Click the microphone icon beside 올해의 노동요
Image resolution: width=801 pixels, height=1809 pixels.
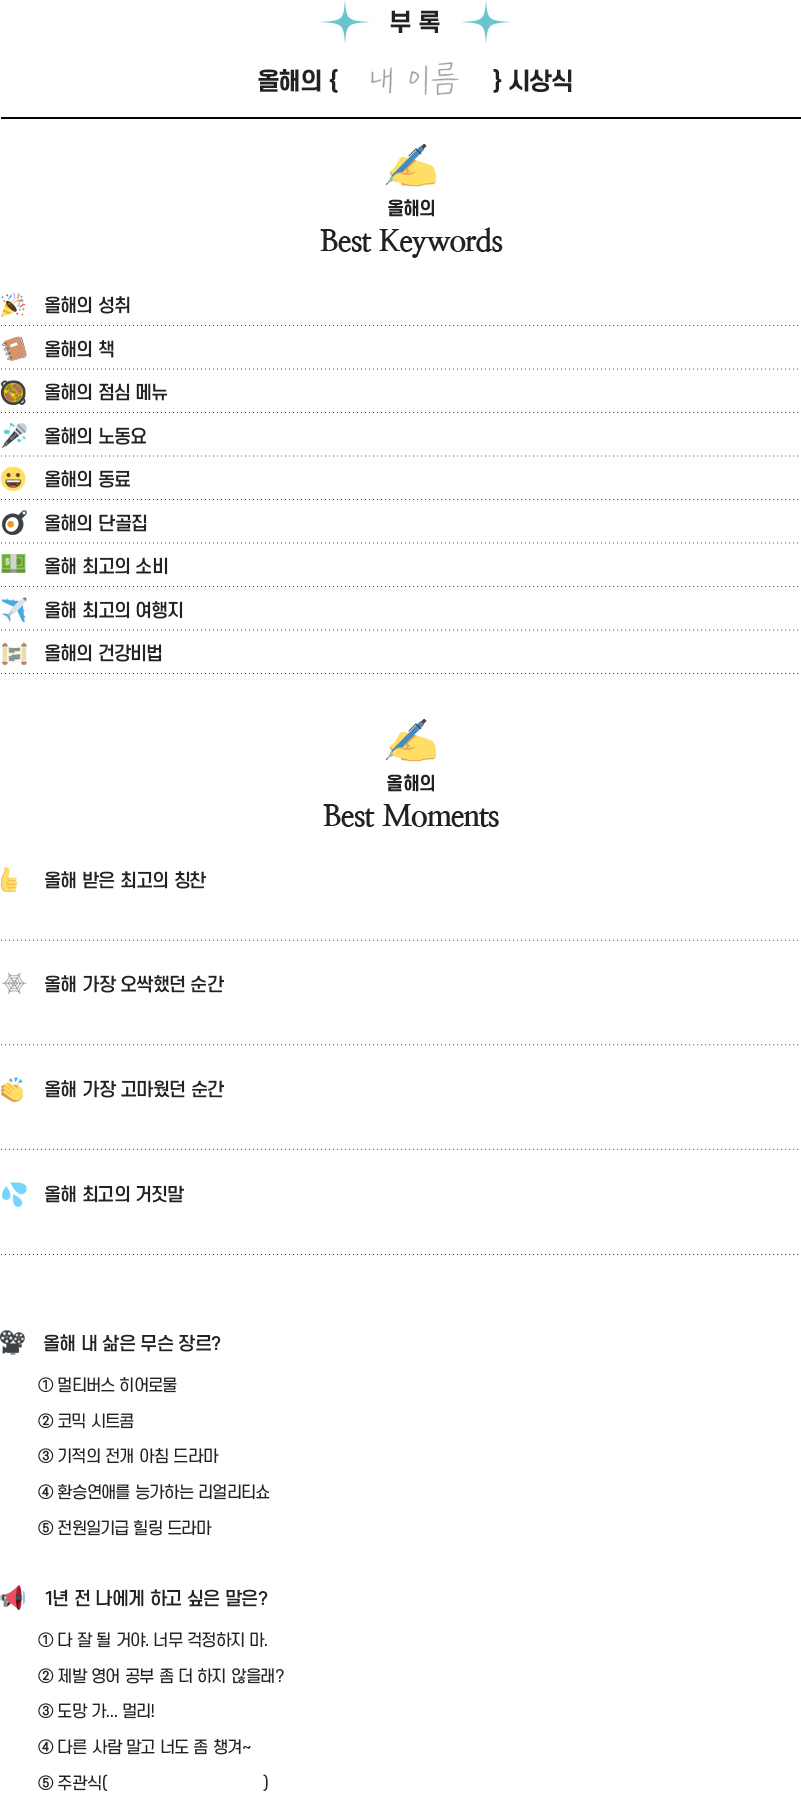click(14, 435)
